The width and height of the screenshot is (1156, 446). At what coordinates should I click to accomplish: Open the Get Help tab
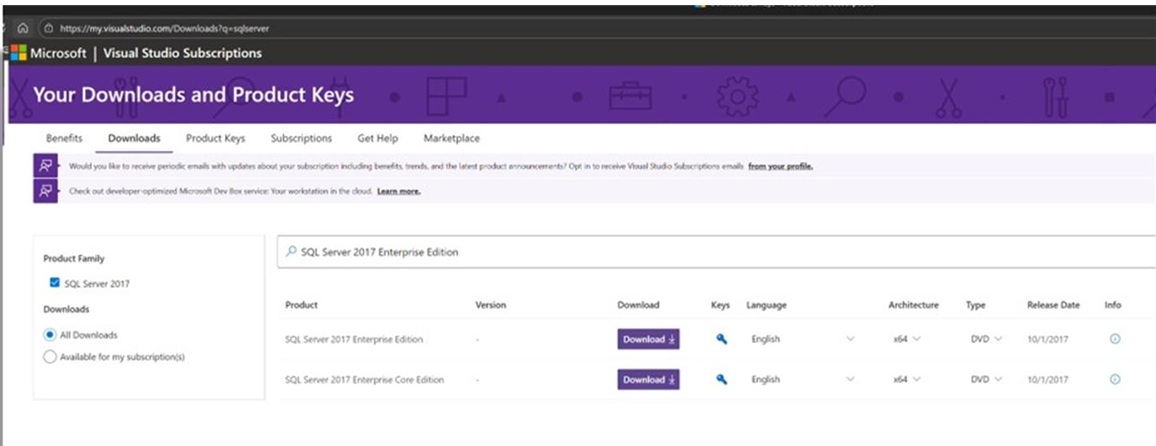point(377,138)
